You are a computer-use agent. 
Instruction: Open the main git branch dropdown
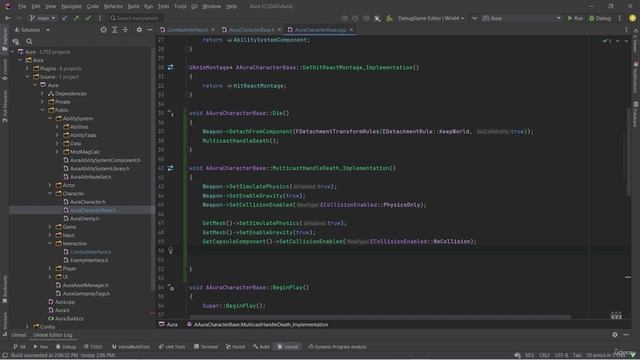[x=42, y=18]
